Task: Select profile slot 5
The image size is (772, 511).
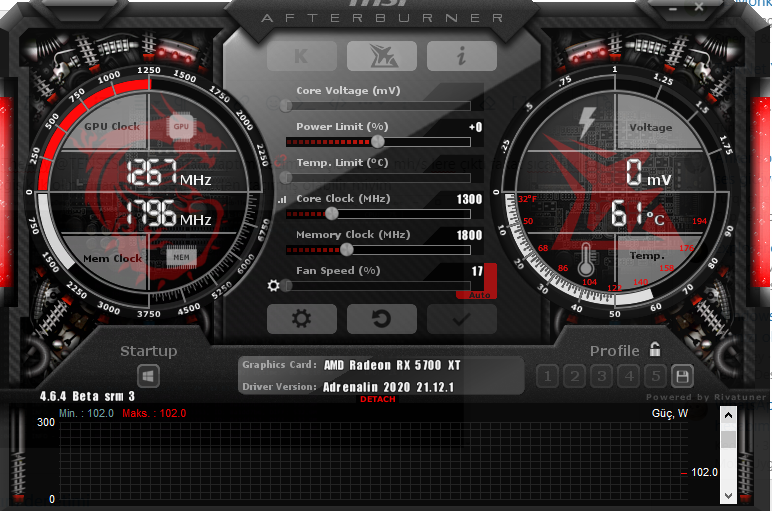Action: pyautogui.click(x=656, y=377)
